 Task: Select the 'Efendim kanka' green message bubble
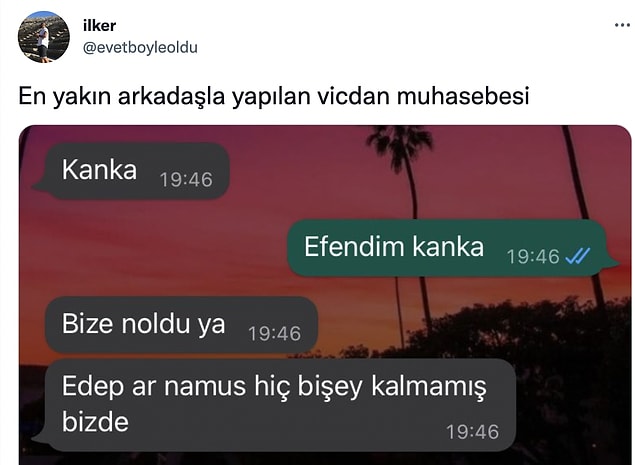tap(453, 248)
